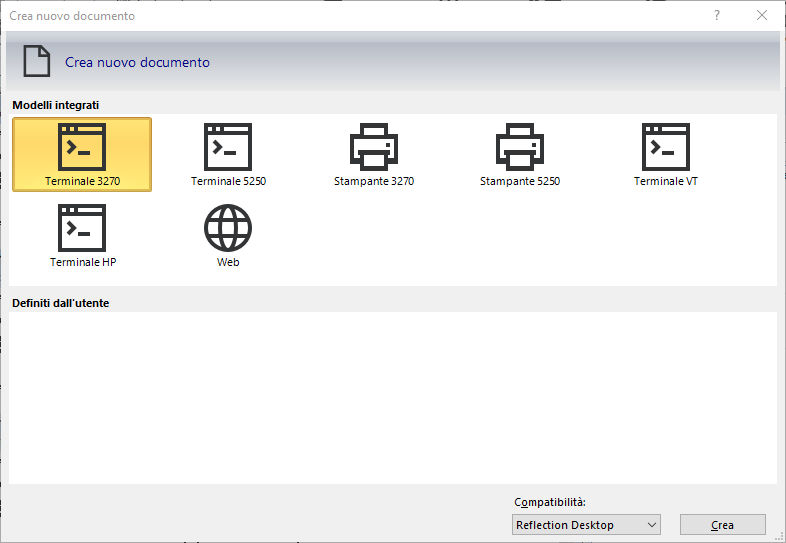Pick the Web globe icon
The image size is (786, 543).
tap(228, 227)
